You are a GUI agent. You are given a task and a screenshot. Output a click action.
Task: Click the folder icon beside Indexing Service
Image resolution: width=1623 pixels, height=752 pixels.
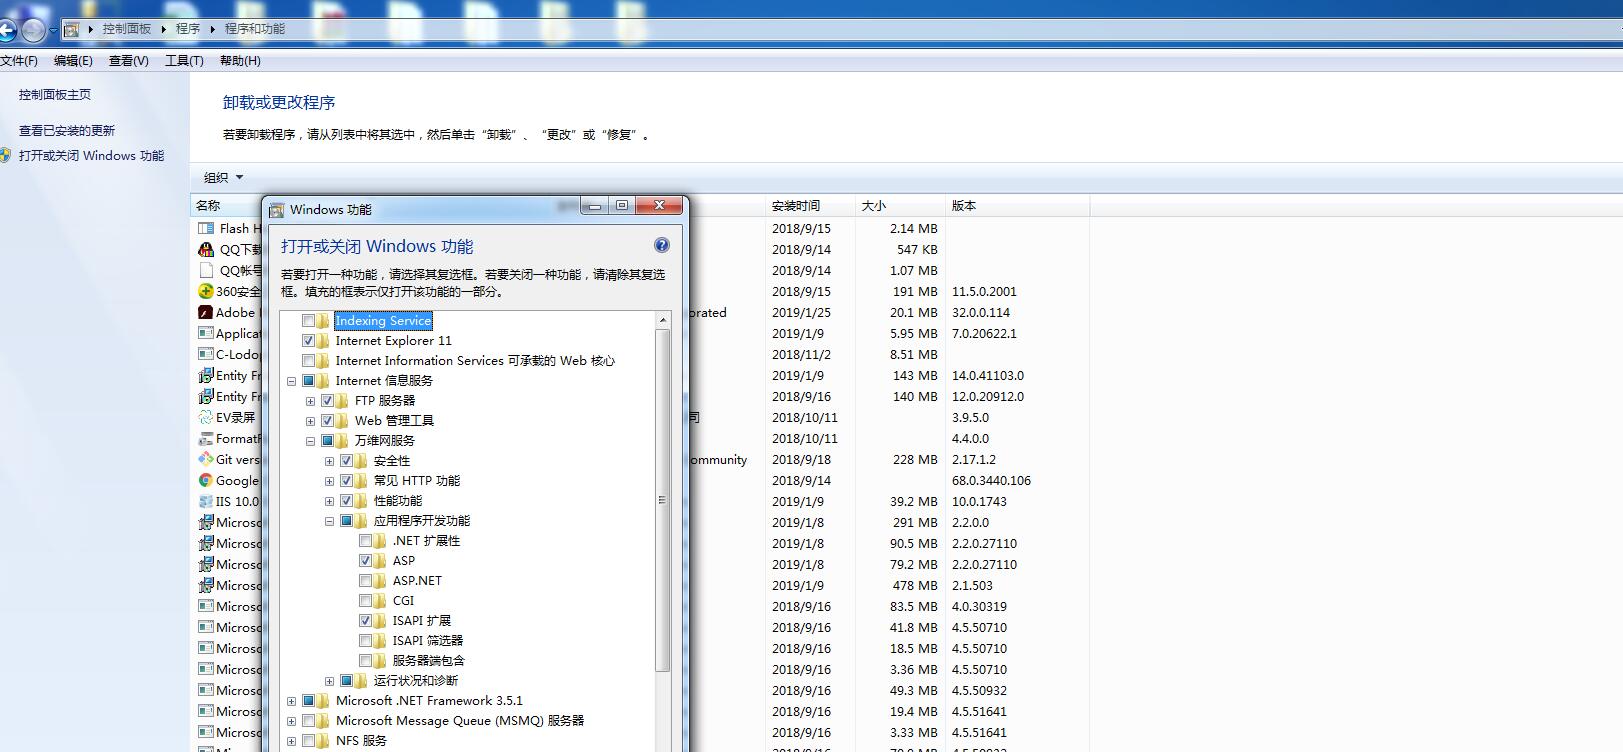[323, 321]
